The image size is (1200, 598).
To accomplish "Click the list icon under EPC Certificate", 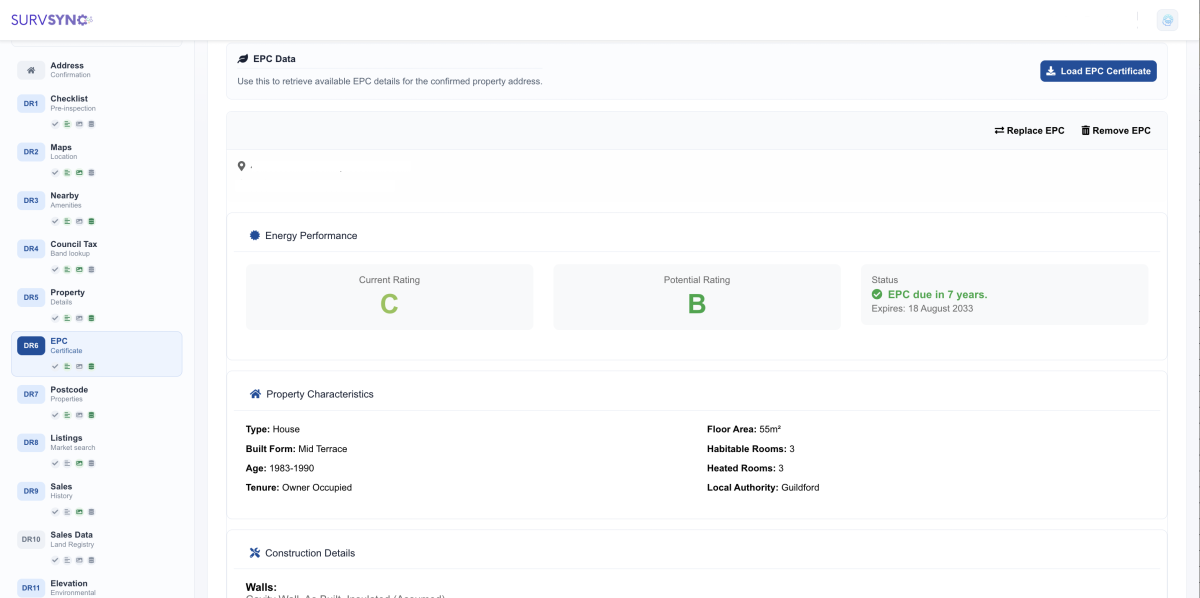I will (67, 367).
